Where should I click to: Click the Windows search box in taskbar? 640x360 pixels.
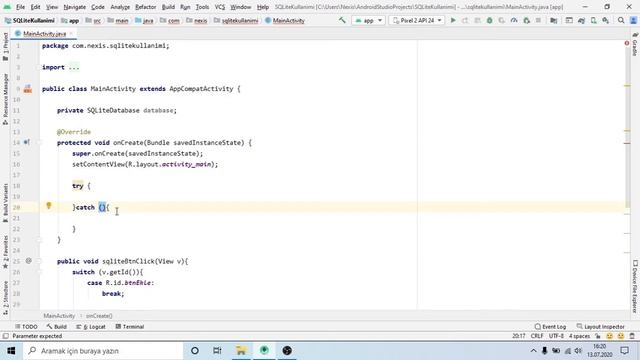click(x=103, y=351)
